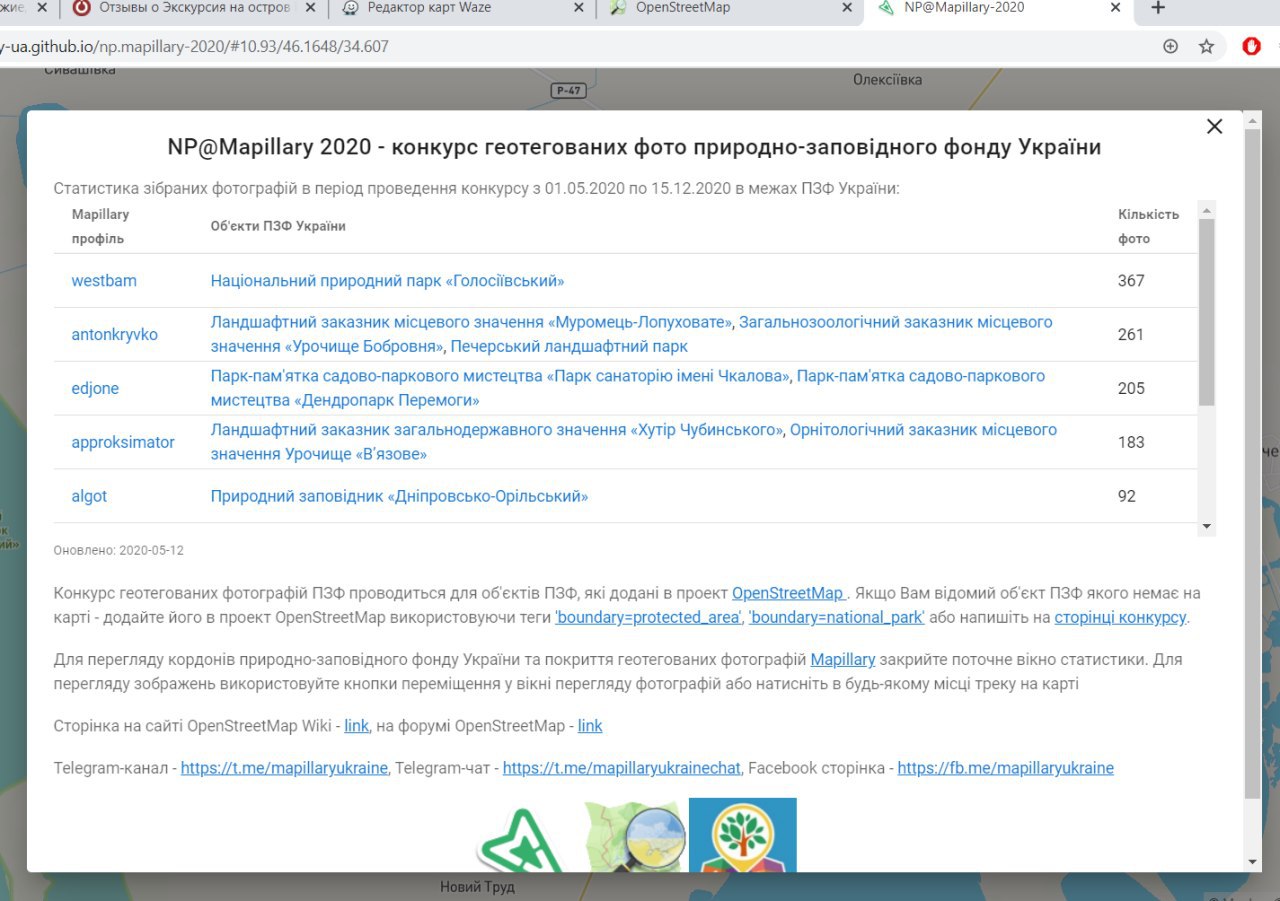
Task: Click the statistics table scrollbar thumb
Action: (1207, 312)
